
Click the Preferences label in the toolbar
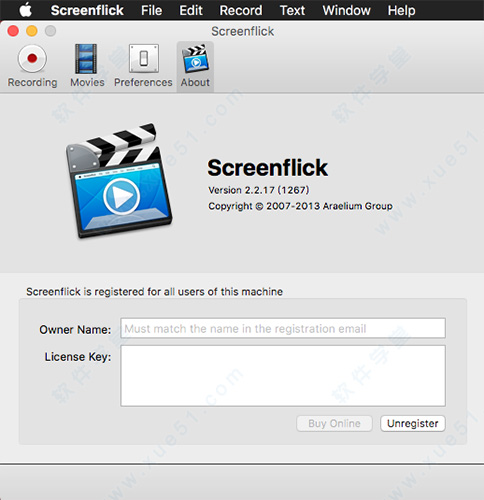[143, 82]
